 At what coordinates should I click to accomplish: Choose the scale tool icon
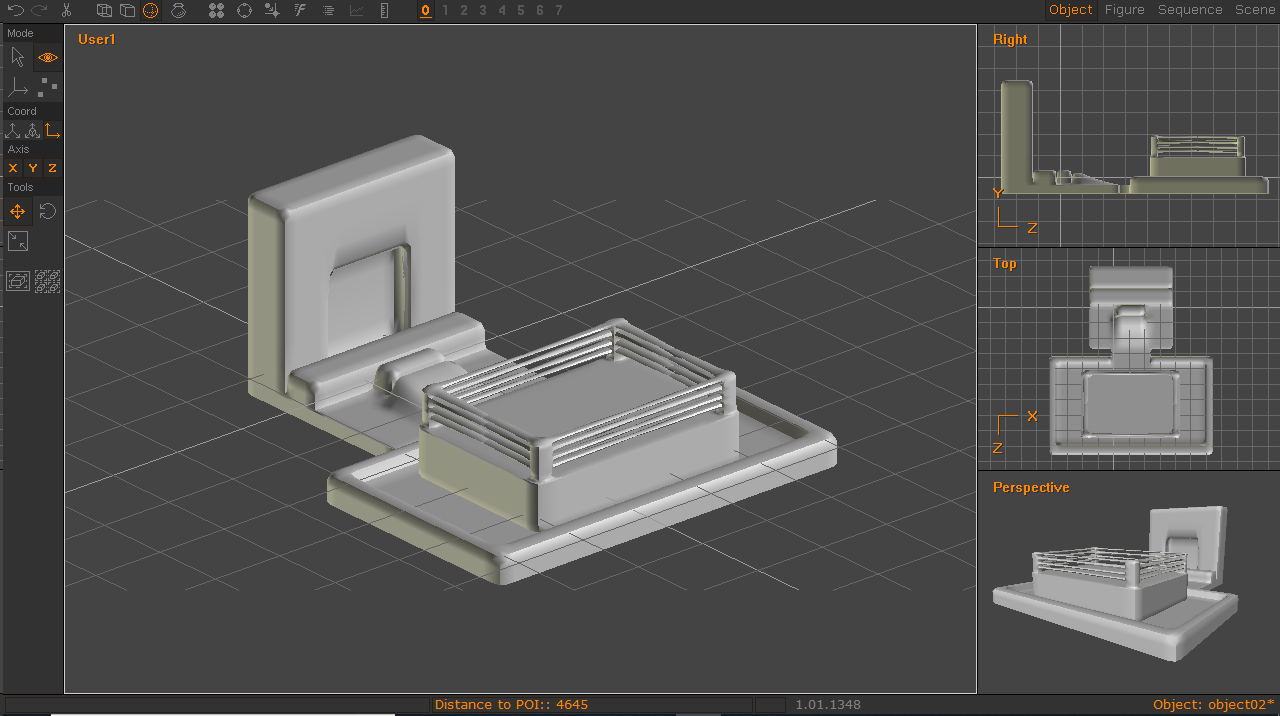pos(18,241)
